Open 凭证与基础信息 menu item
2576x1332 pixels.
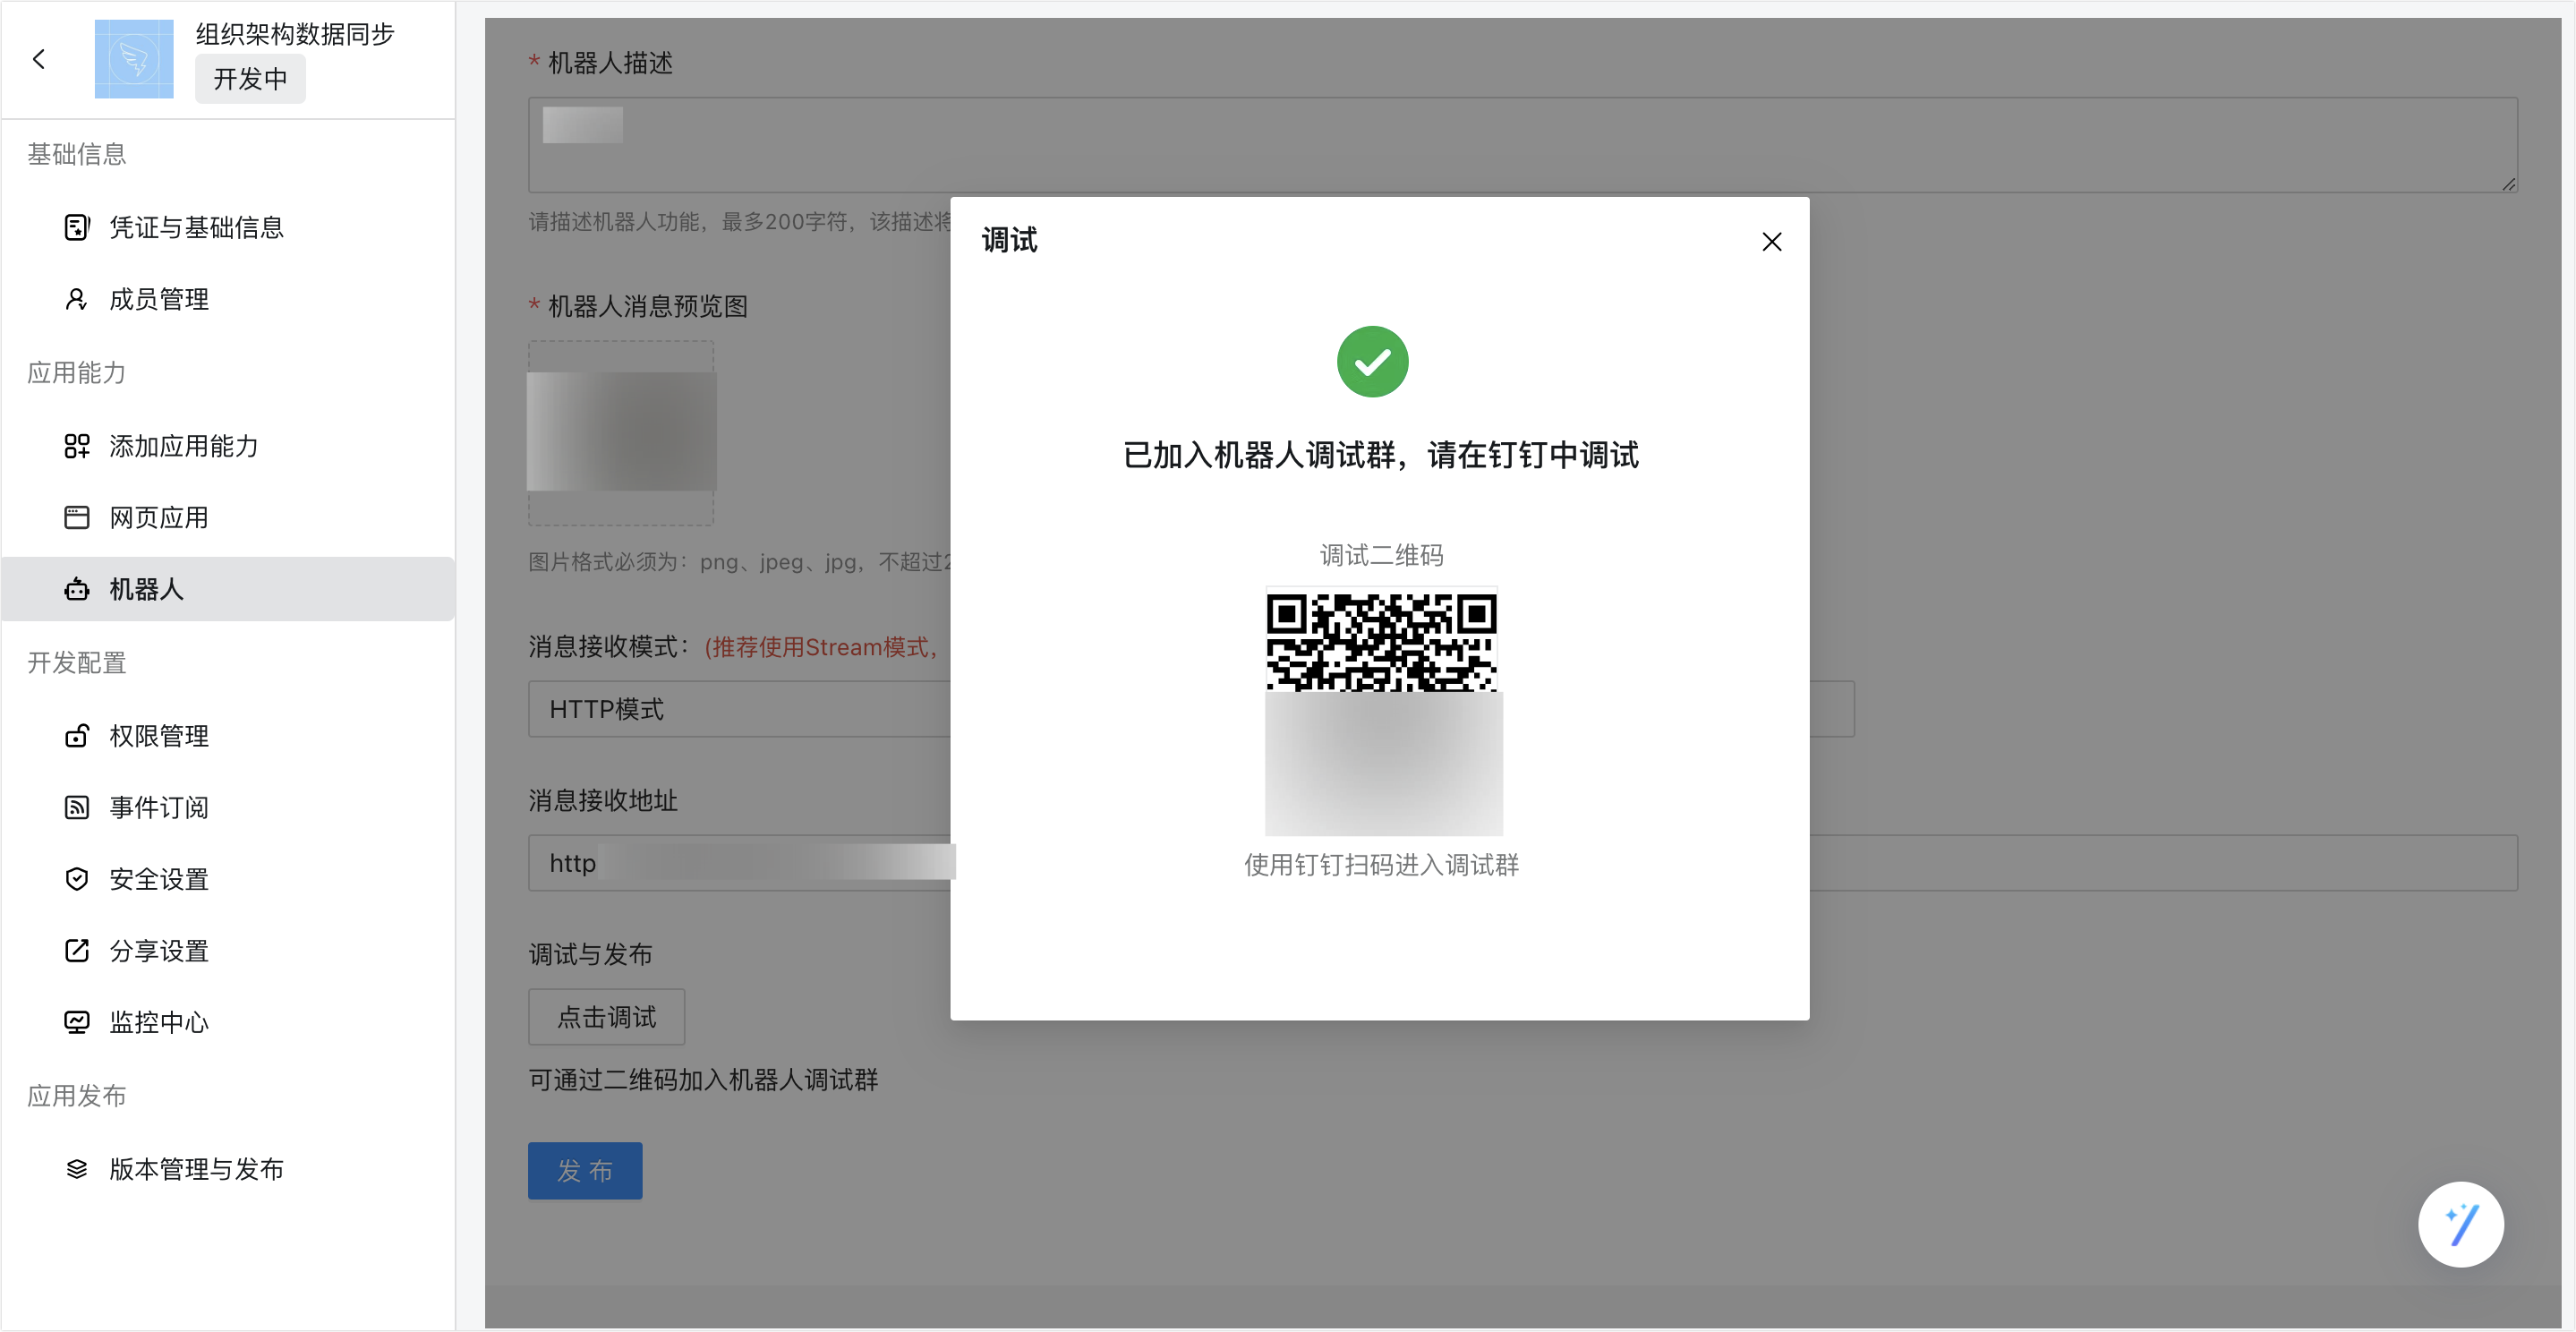click(x=228, y=228)
